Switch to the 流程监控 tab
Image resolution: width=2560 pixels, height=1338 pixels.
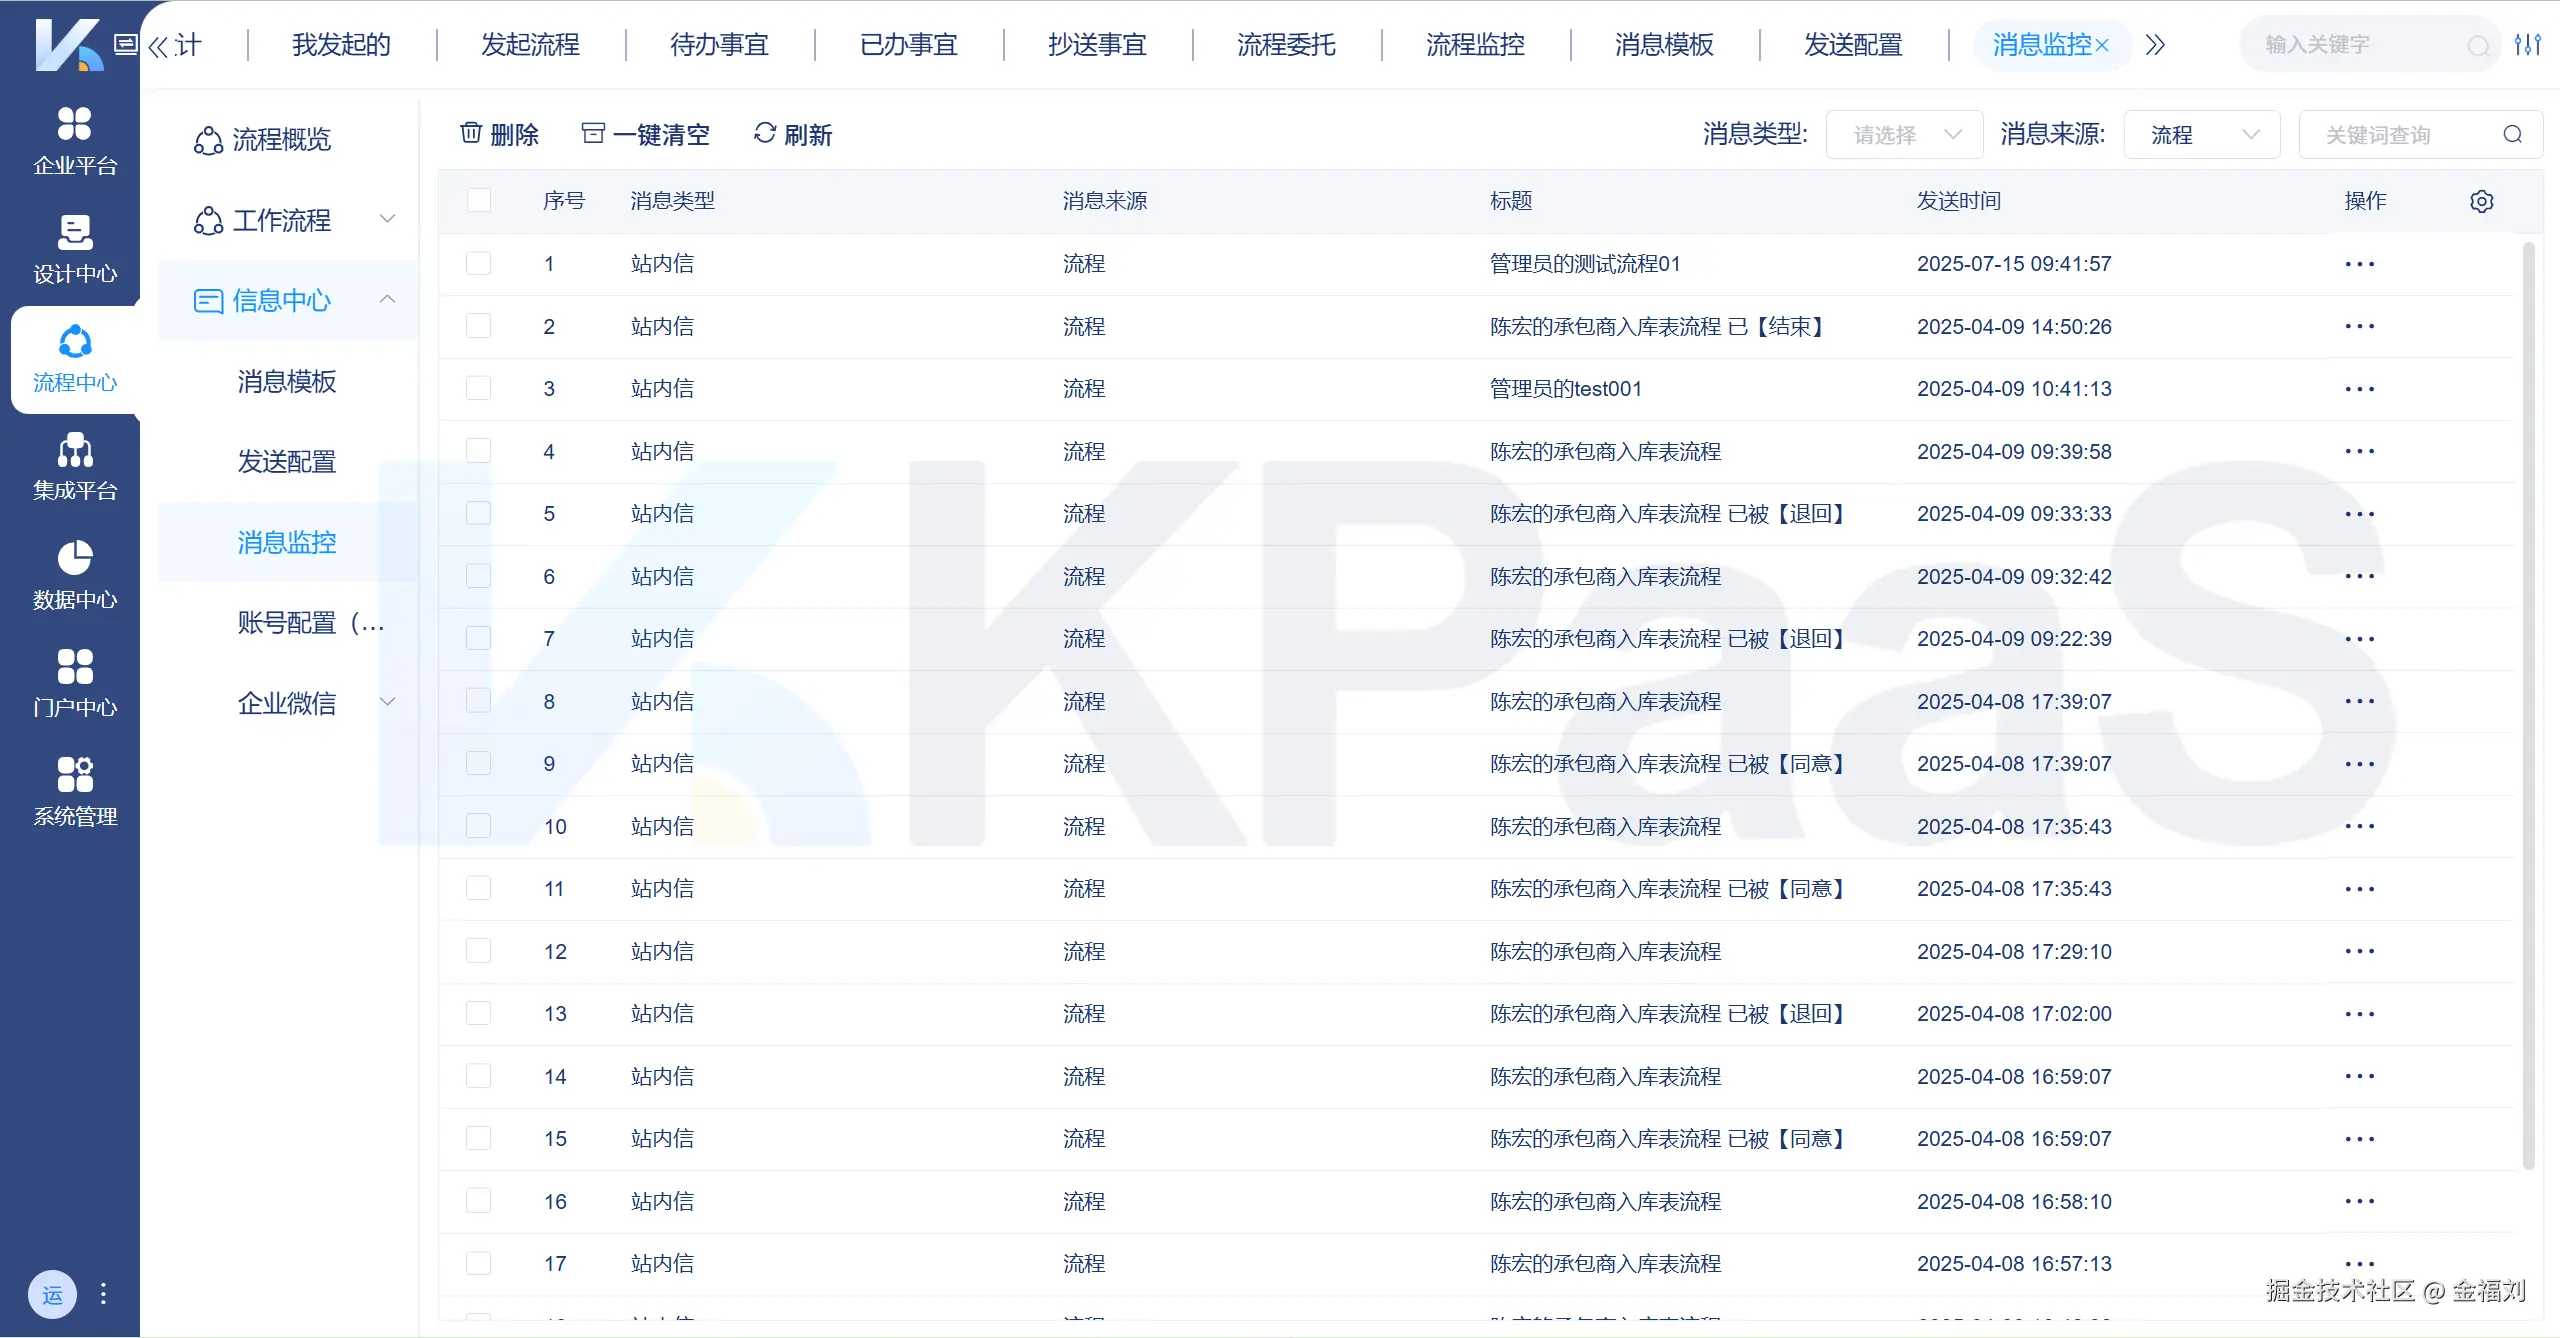pos(1475,44)
